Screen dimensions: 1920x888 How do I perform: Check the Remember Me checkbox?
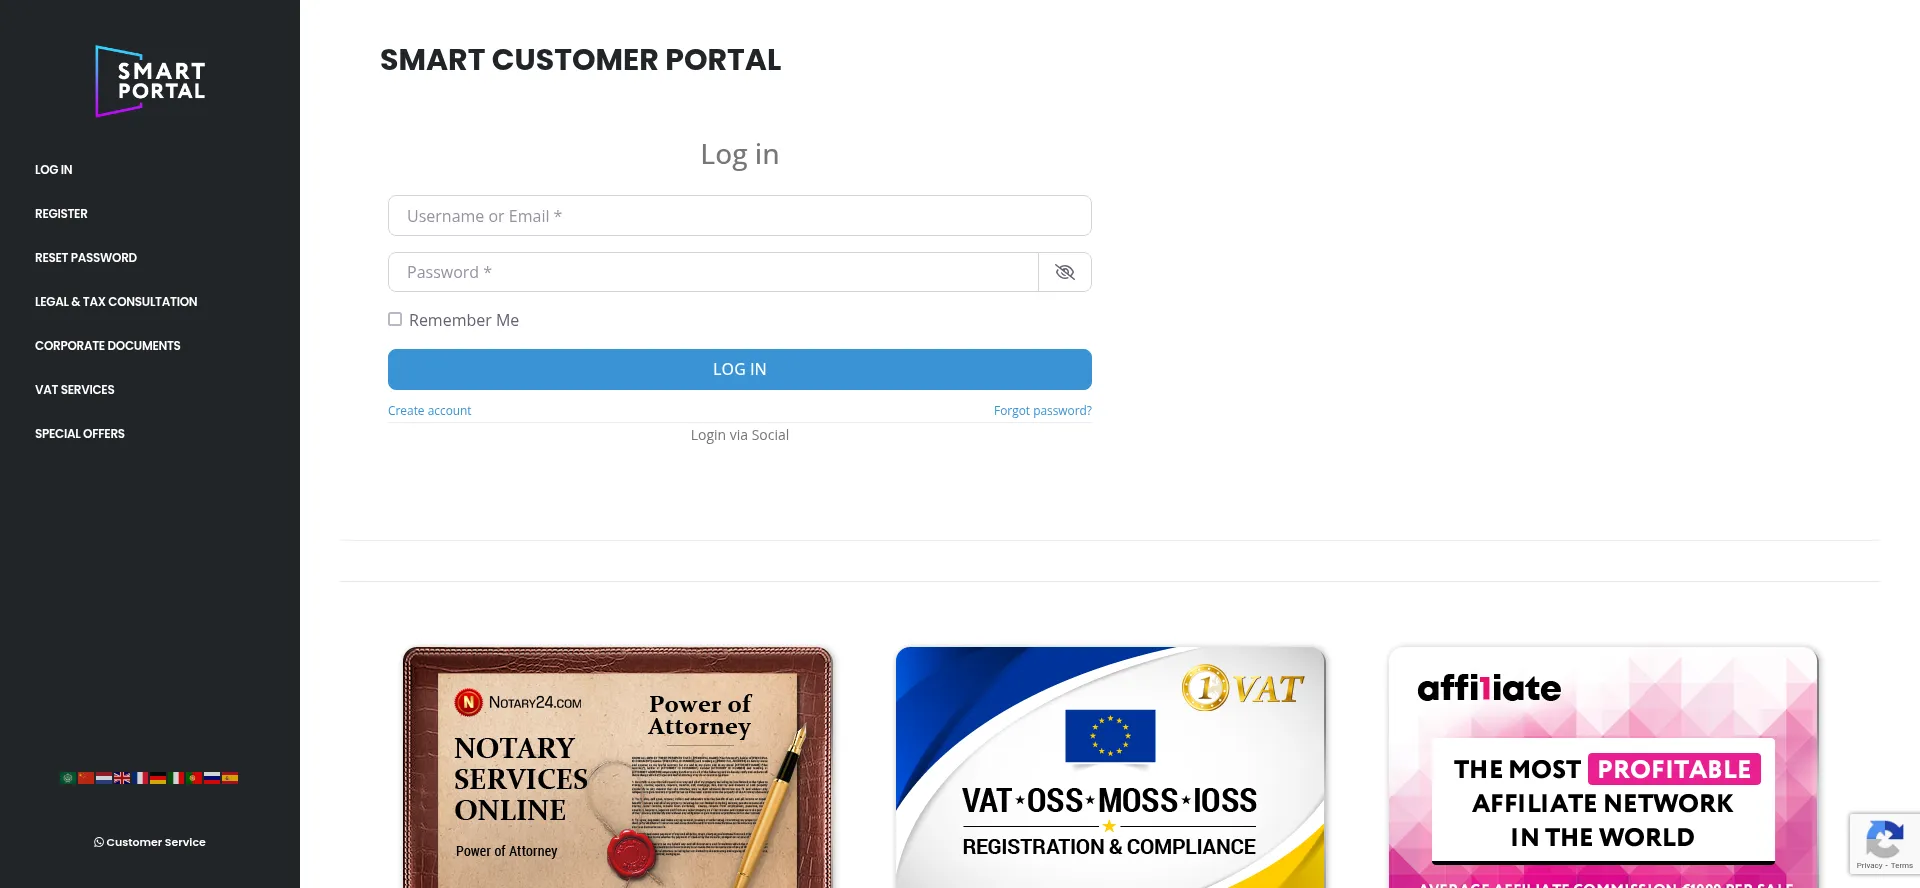(395, 319)
